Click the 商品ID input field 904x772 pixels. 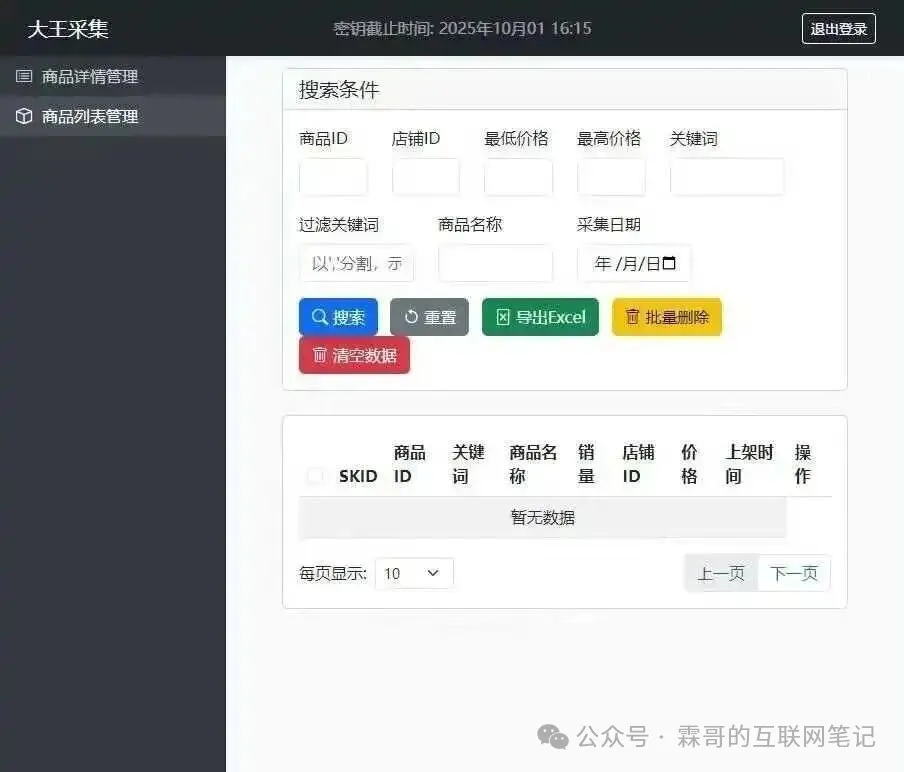[333, 177]
